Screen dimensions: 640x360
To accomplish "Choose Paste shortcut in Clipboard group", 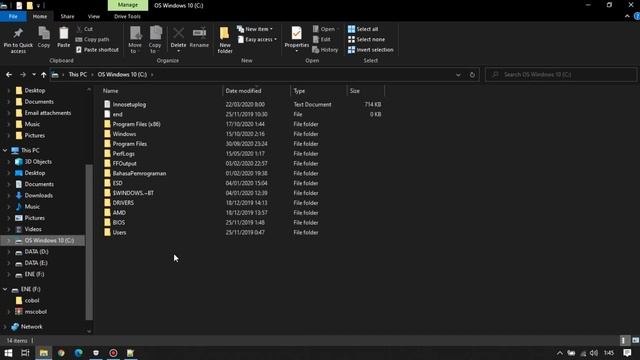I will [97, 50].
